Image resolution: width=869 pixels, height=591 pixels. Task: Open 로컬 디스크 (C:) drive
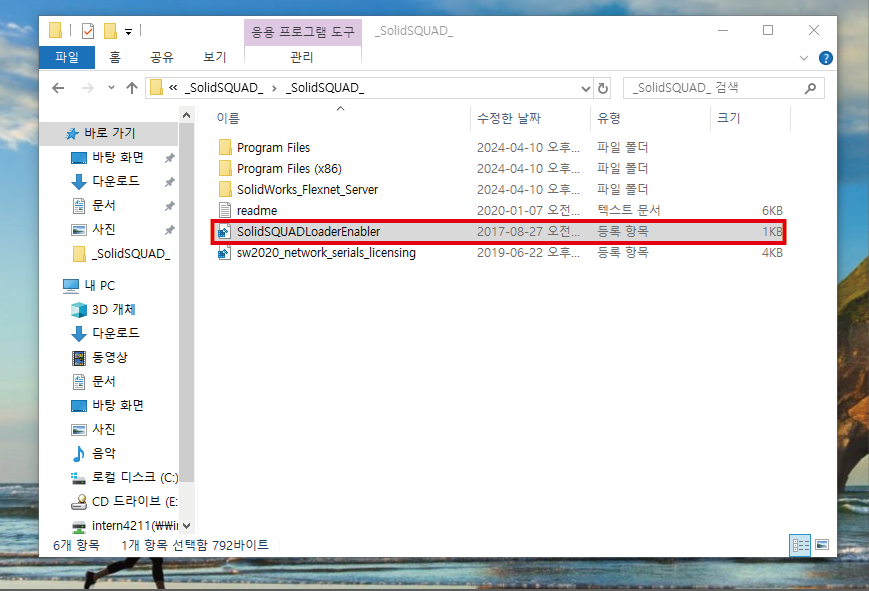[135, 477]
